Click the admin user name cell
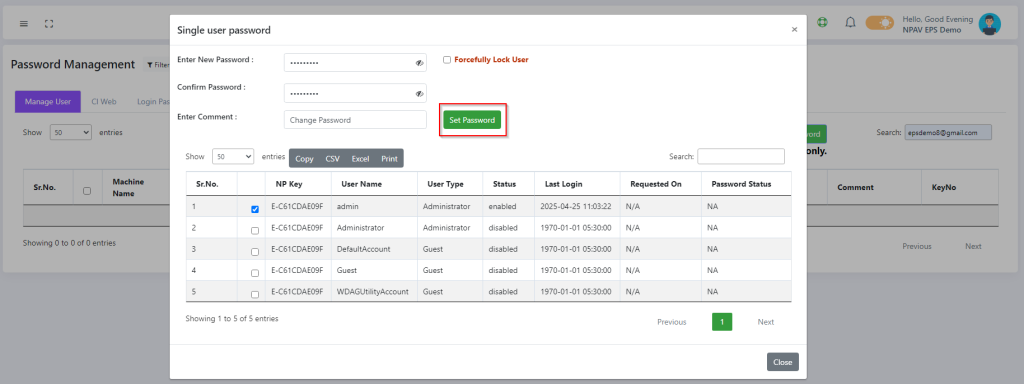 click(374, 206)
